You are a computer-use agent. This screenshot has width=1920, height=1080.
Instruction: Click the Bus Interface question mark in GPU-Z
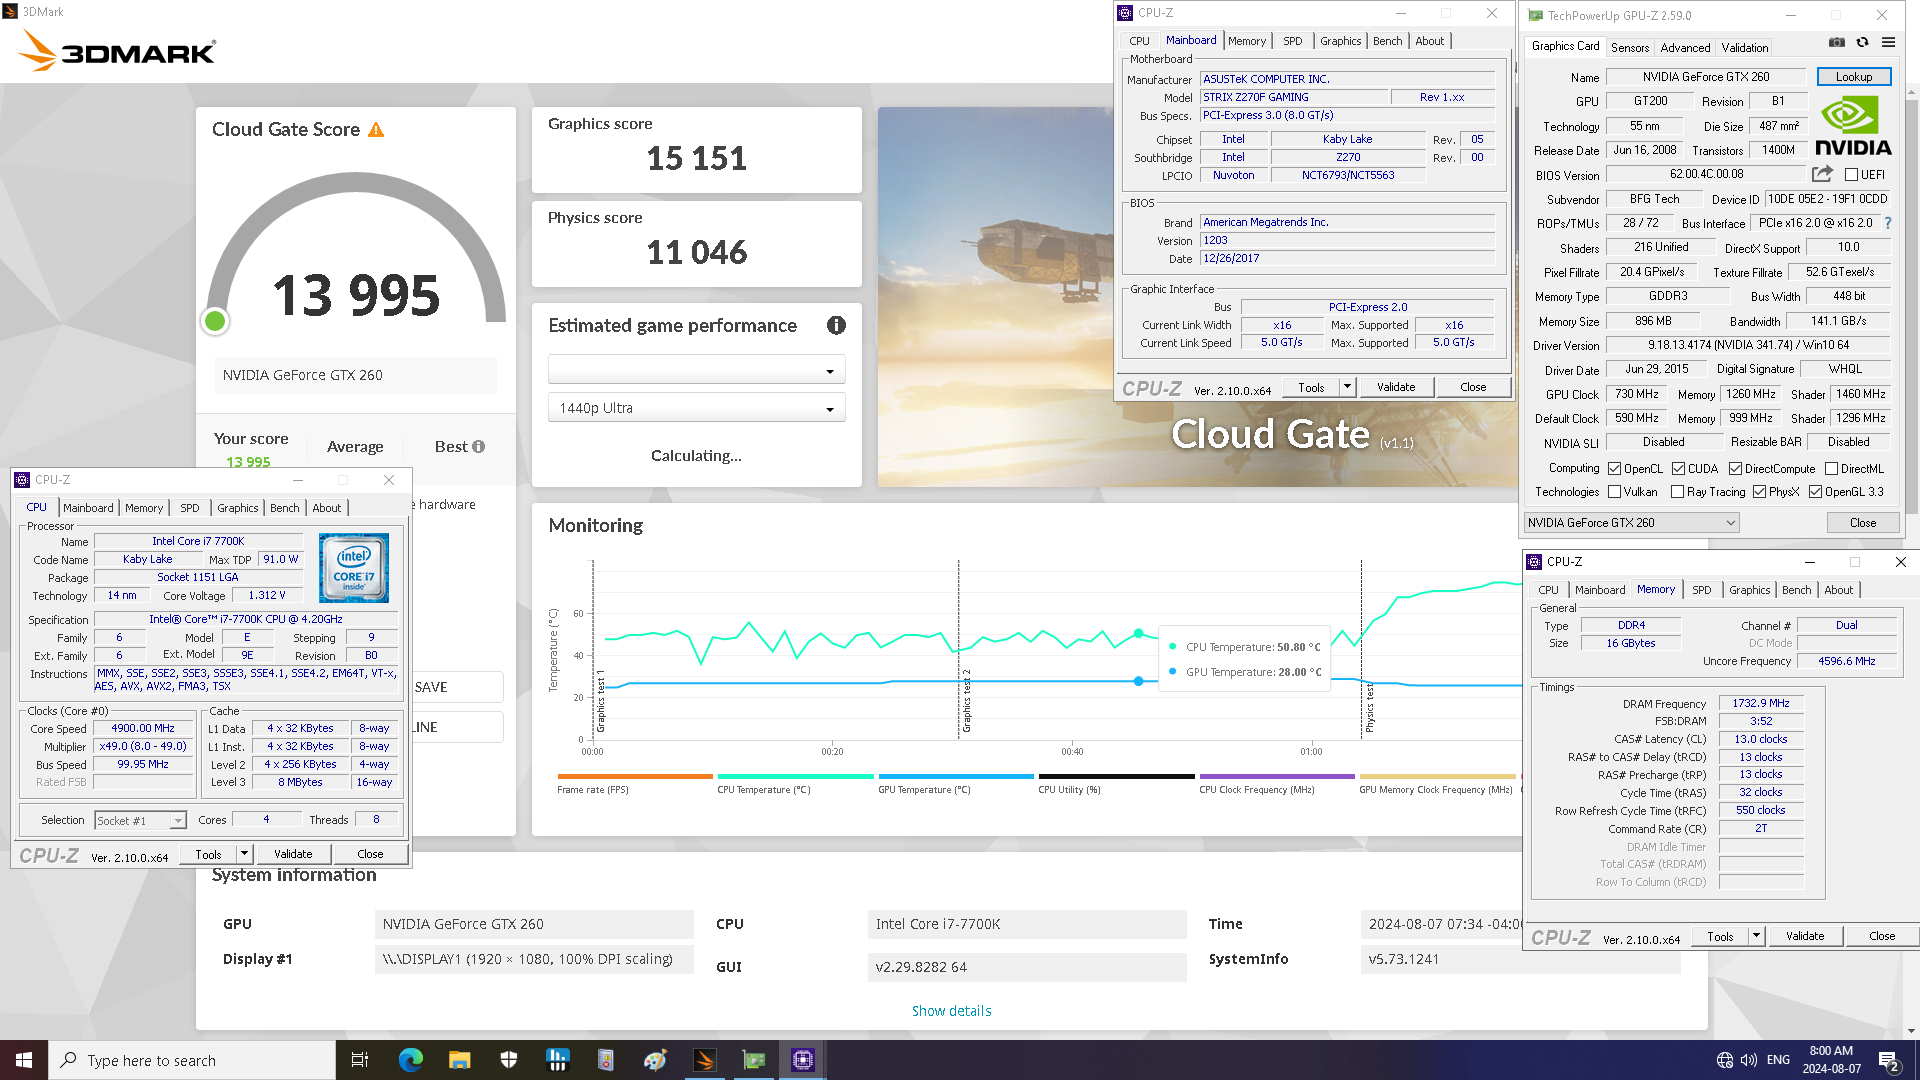1888,223
